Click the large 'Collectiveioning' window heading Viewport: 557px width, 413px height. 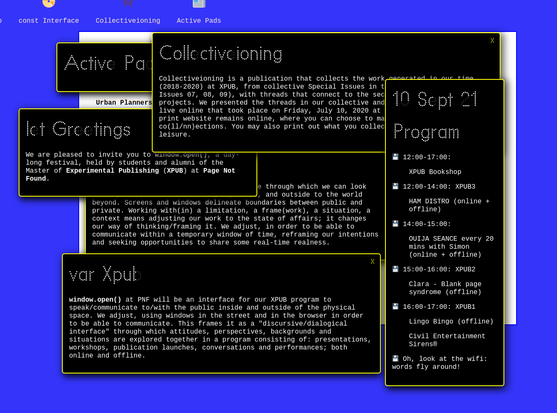[221, 54]
